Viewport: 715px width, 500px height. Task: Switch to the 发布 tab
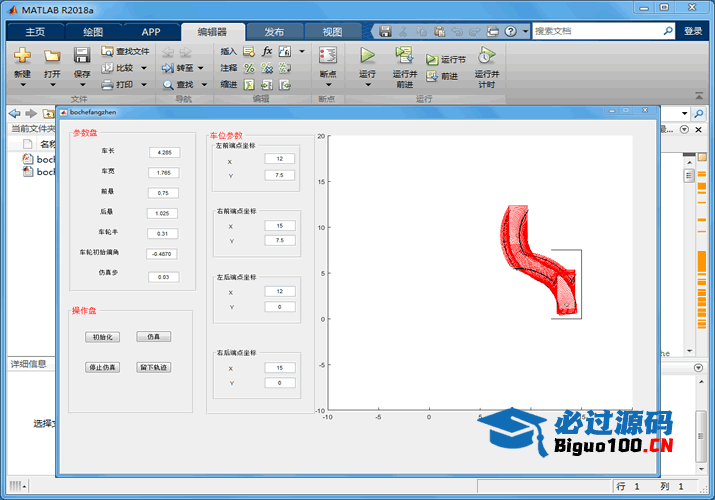pyautogui.click(x=274, y=32)
